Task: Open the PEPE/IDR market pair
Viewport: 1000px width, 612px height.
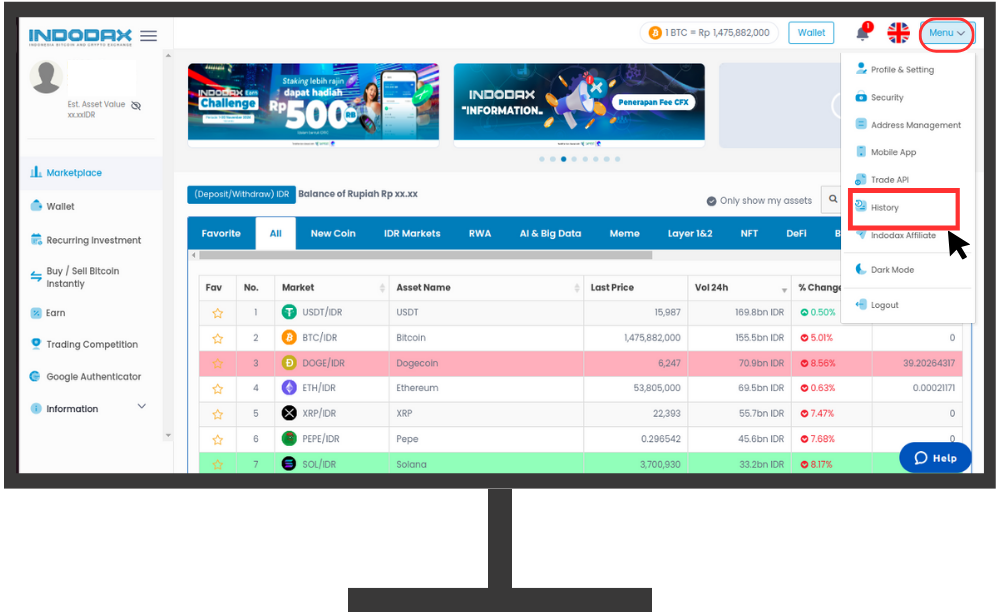Action: pyautogui.click(x=321, y=439)
